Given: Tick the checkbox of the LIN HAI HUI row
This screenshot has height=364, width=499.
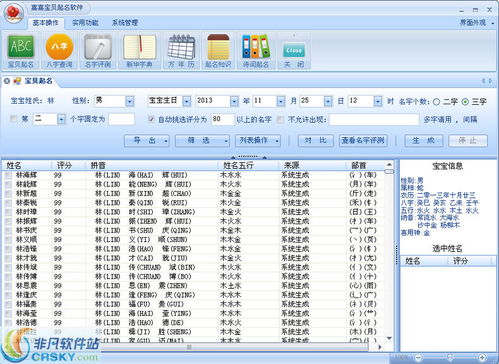Looking at the screenshot, I should (8, 175).
